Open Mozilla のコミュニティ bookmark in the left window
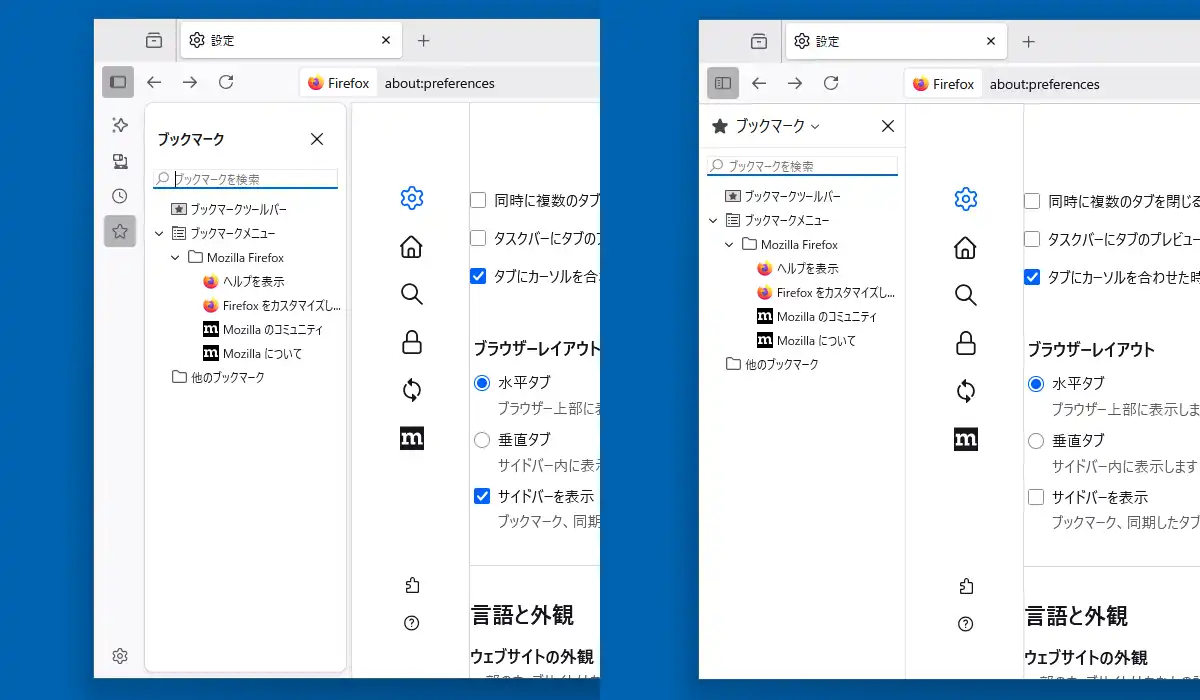 (x=263, y=329)
